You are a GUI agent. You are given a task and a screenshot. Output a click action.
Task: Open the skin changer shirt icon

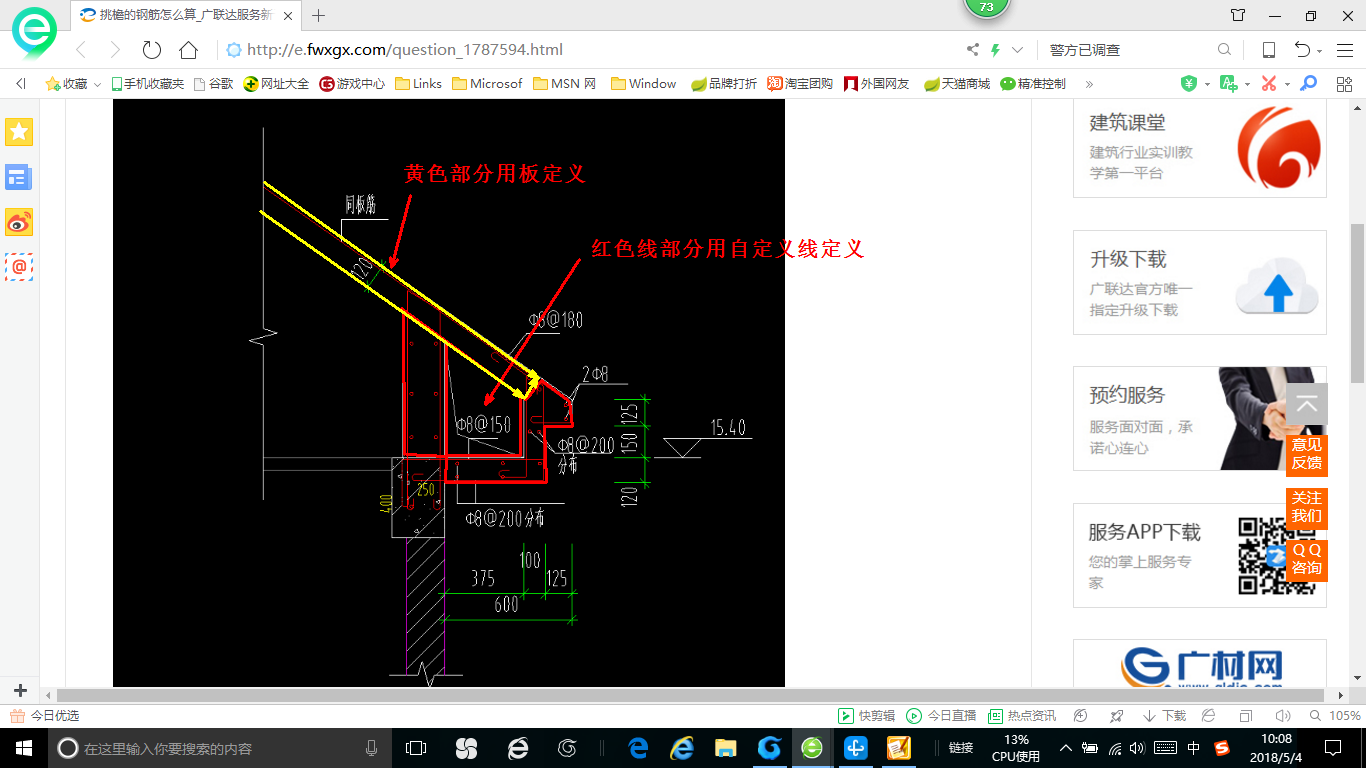pos(1238,15)
